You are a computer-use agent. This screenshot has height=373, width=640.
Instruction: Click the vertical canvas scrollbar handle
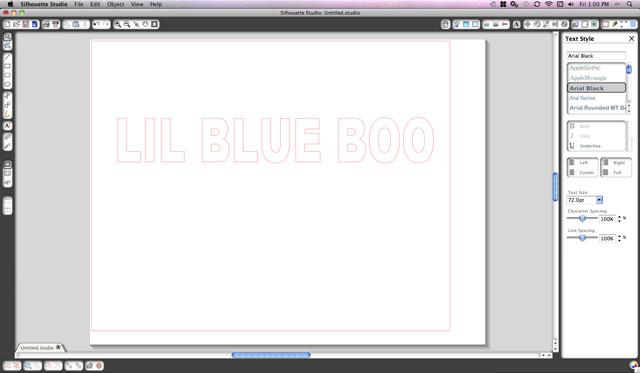point(555,187)
